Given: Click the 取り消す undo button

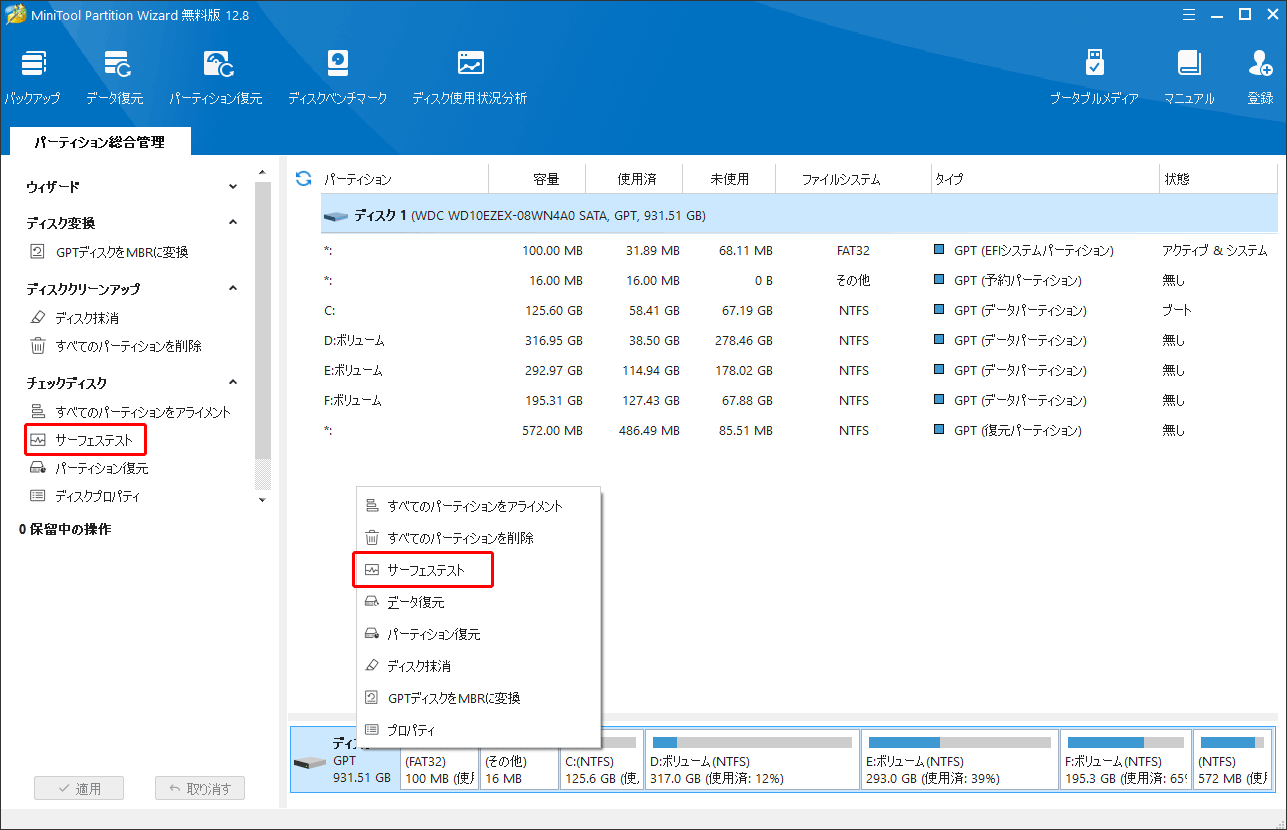Looking at the screenshot, I should 200,788.
